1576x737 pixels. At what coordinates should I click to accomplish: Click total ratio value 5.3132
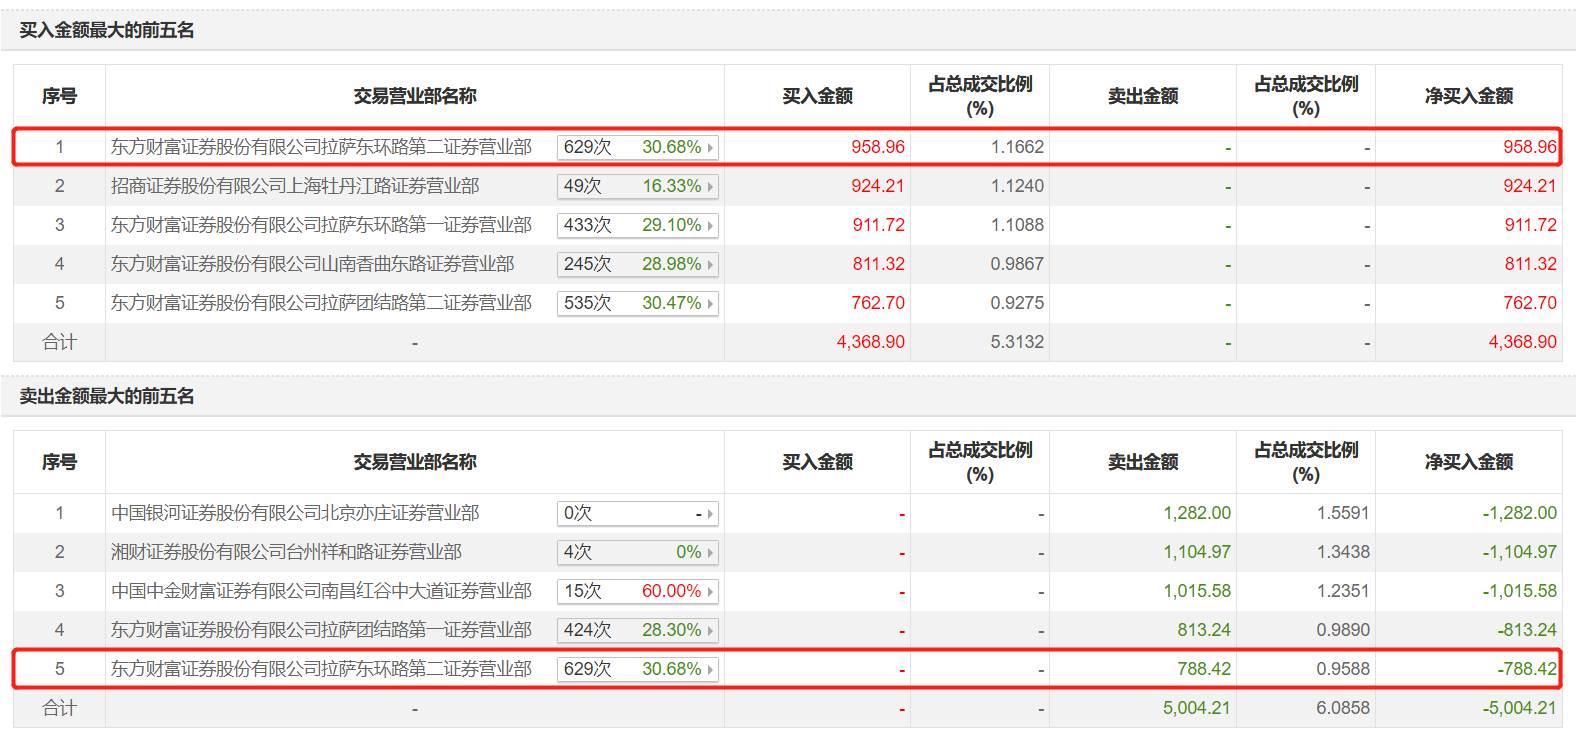[x=1017, y=342]
